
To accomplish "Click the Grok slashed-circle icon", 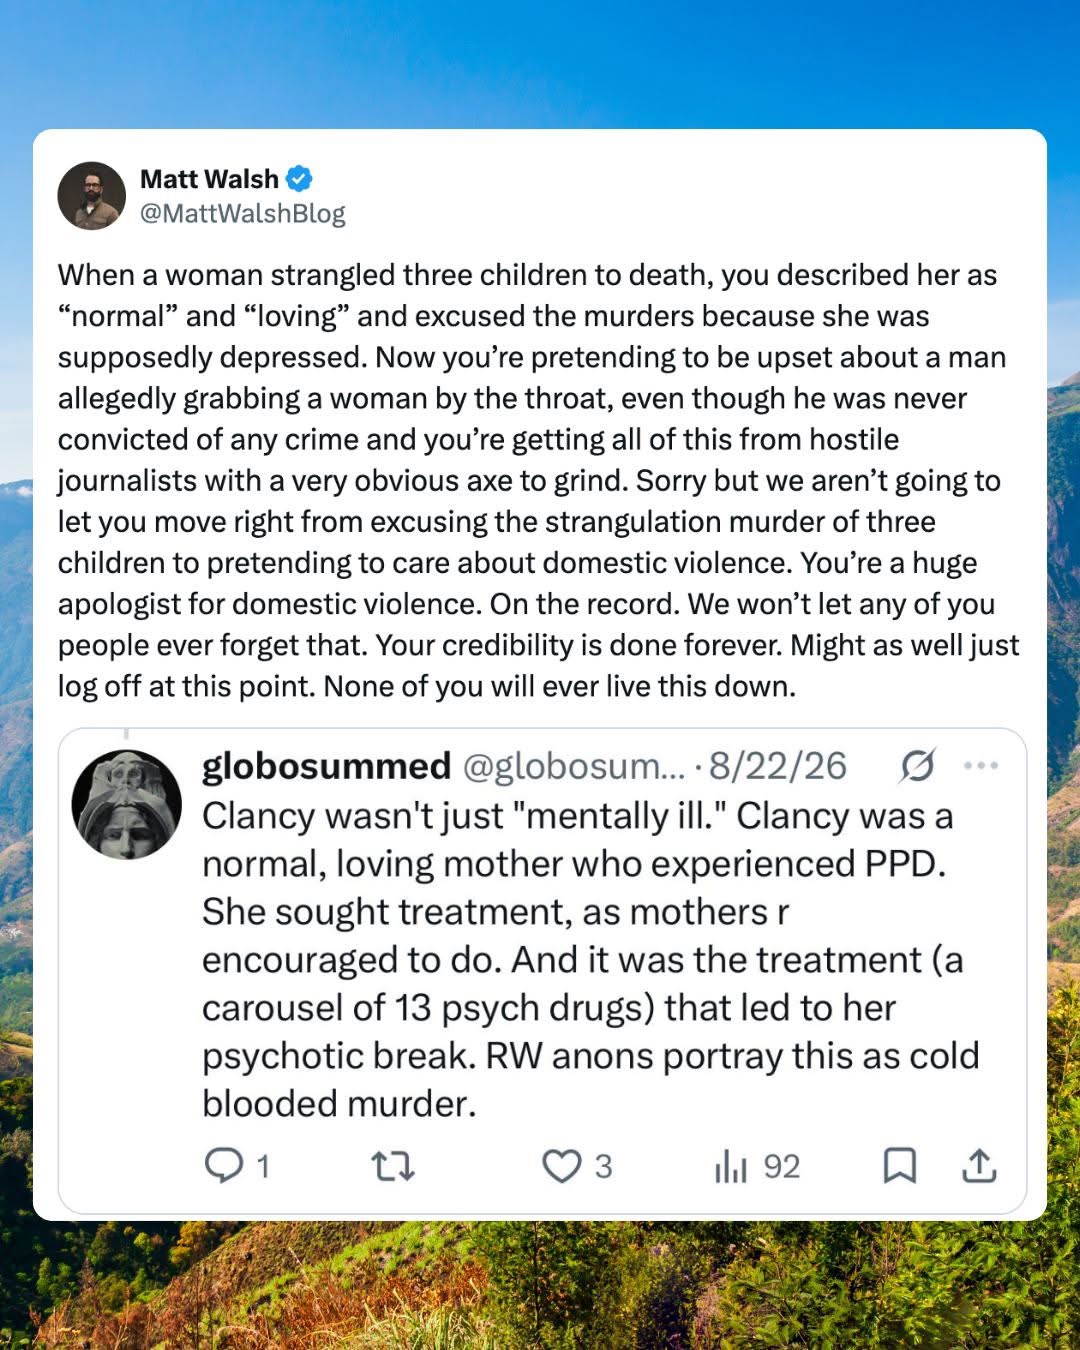I will (x=917, y=766).
